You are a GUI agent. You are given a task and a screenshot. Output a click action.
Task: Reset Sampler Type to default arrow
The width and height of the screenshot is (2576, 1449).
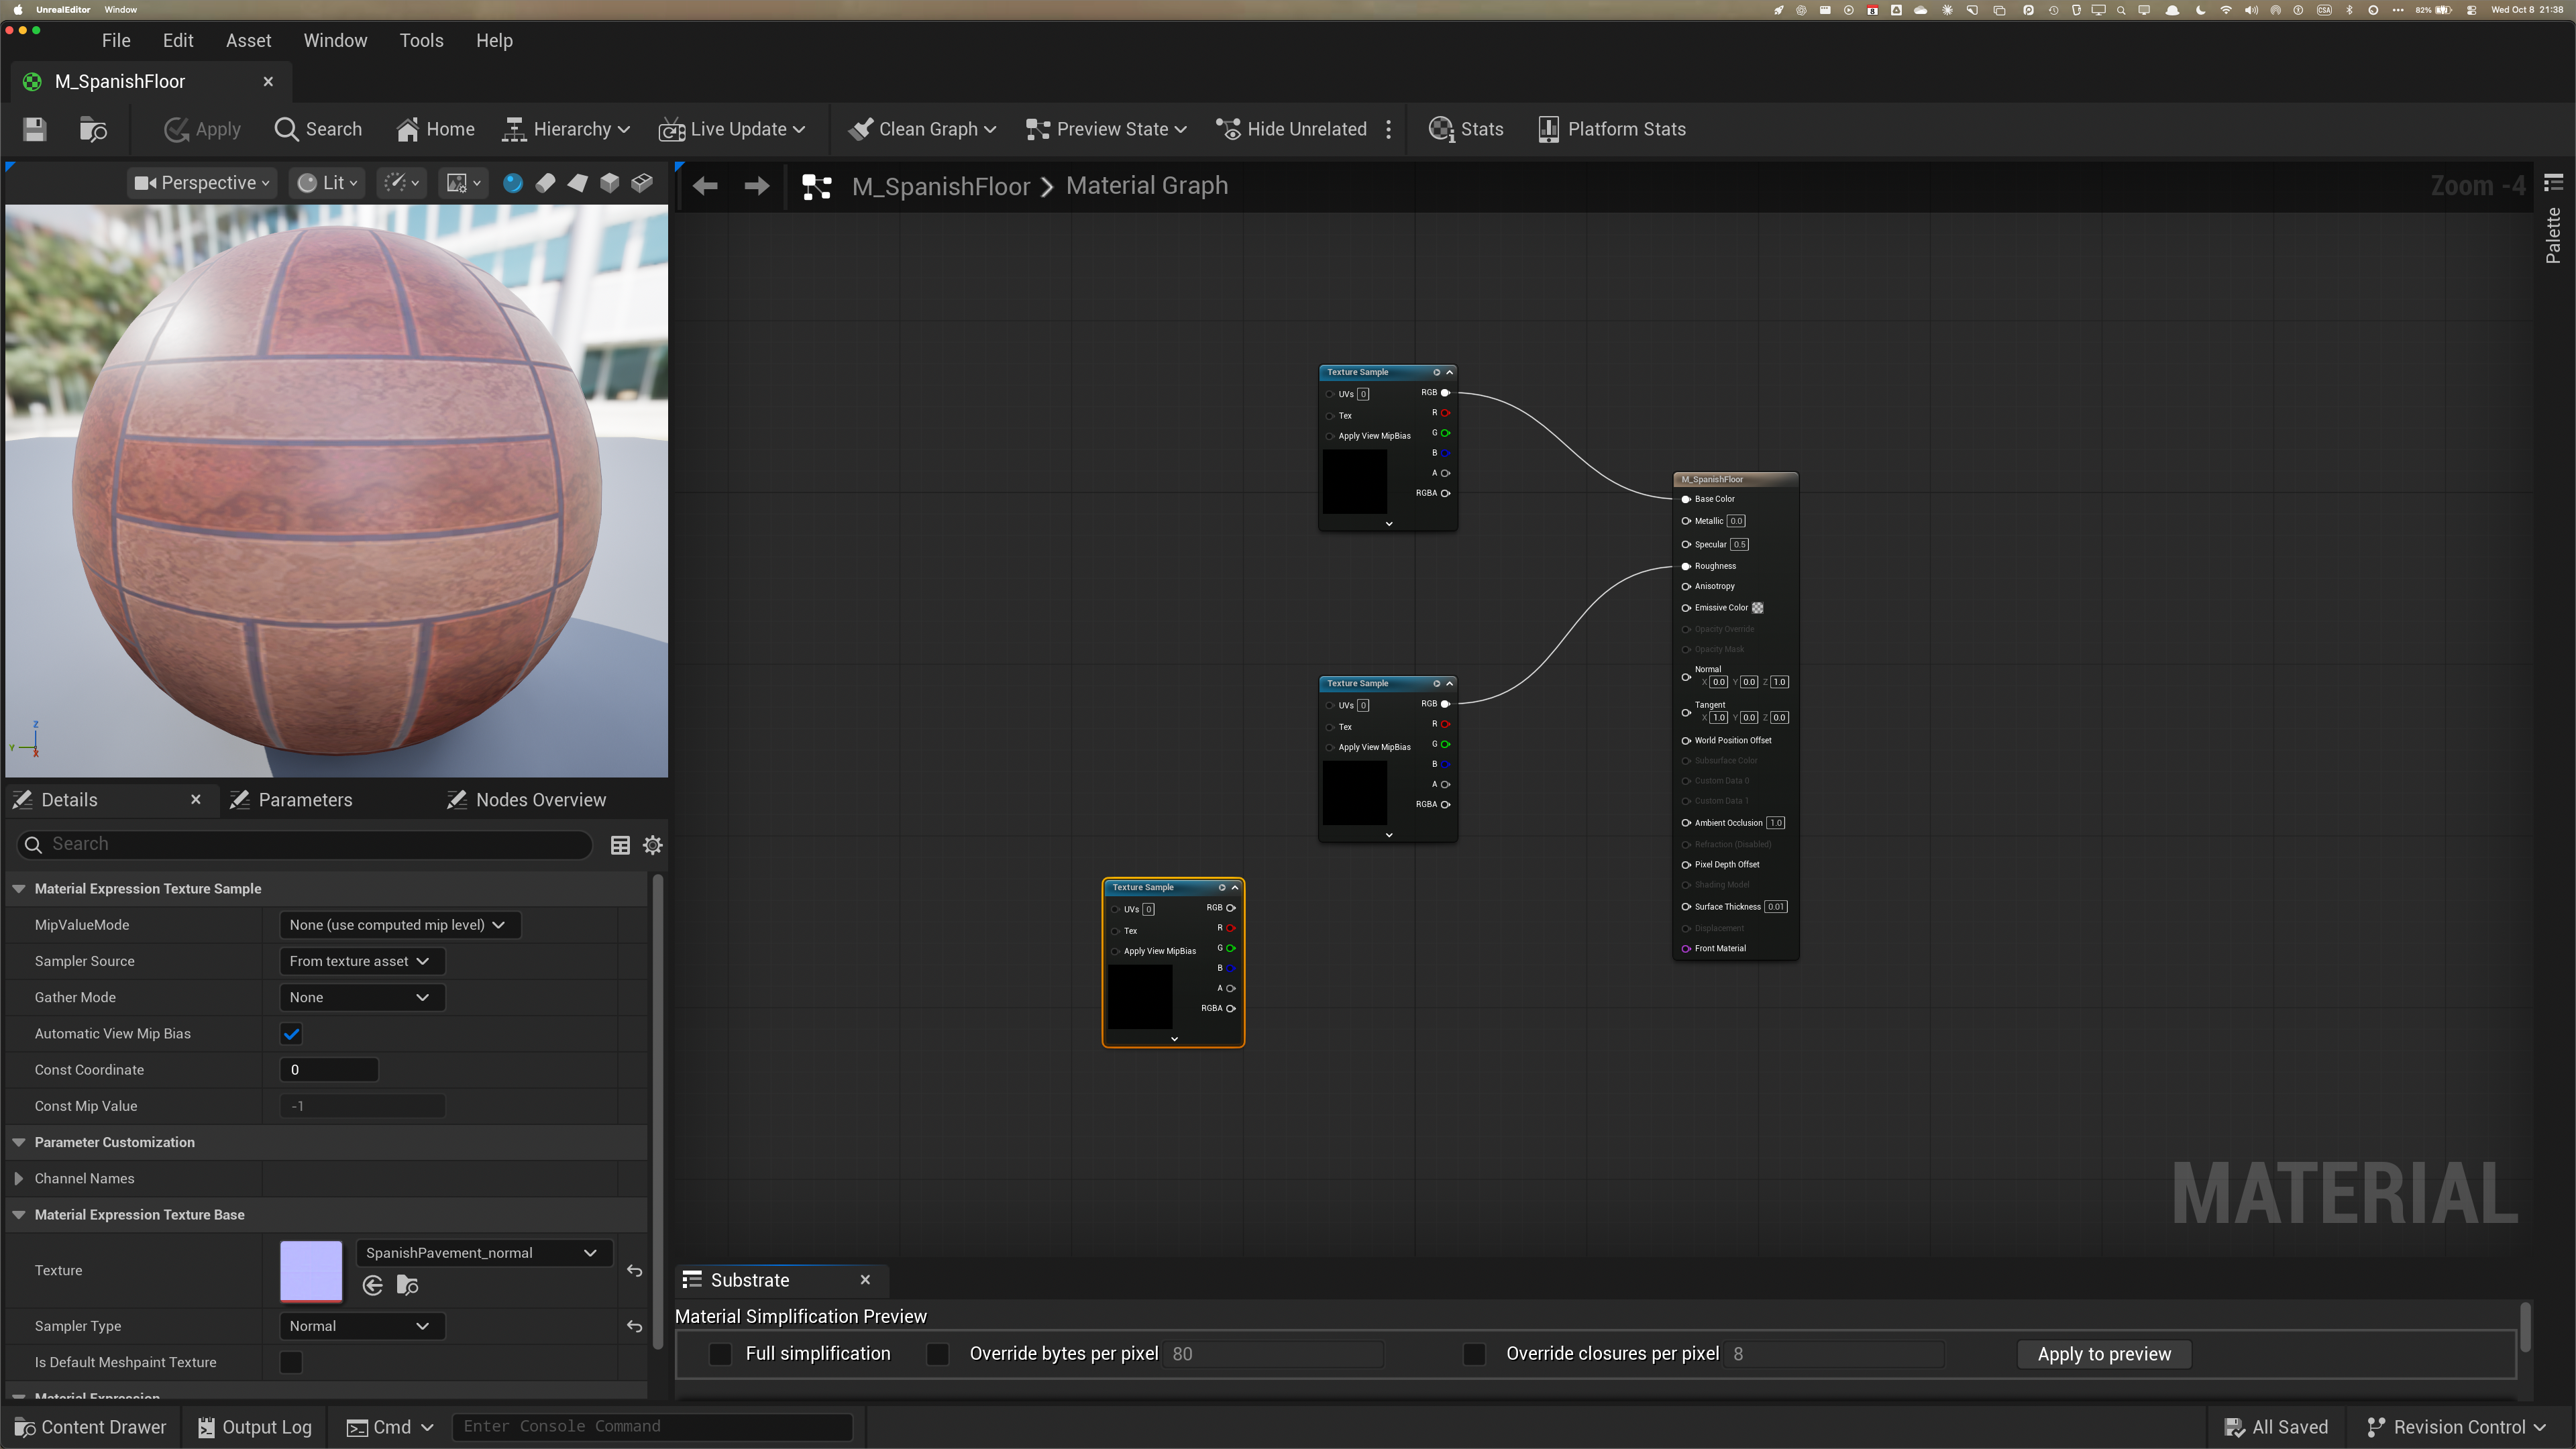(x=634, y=1327)
